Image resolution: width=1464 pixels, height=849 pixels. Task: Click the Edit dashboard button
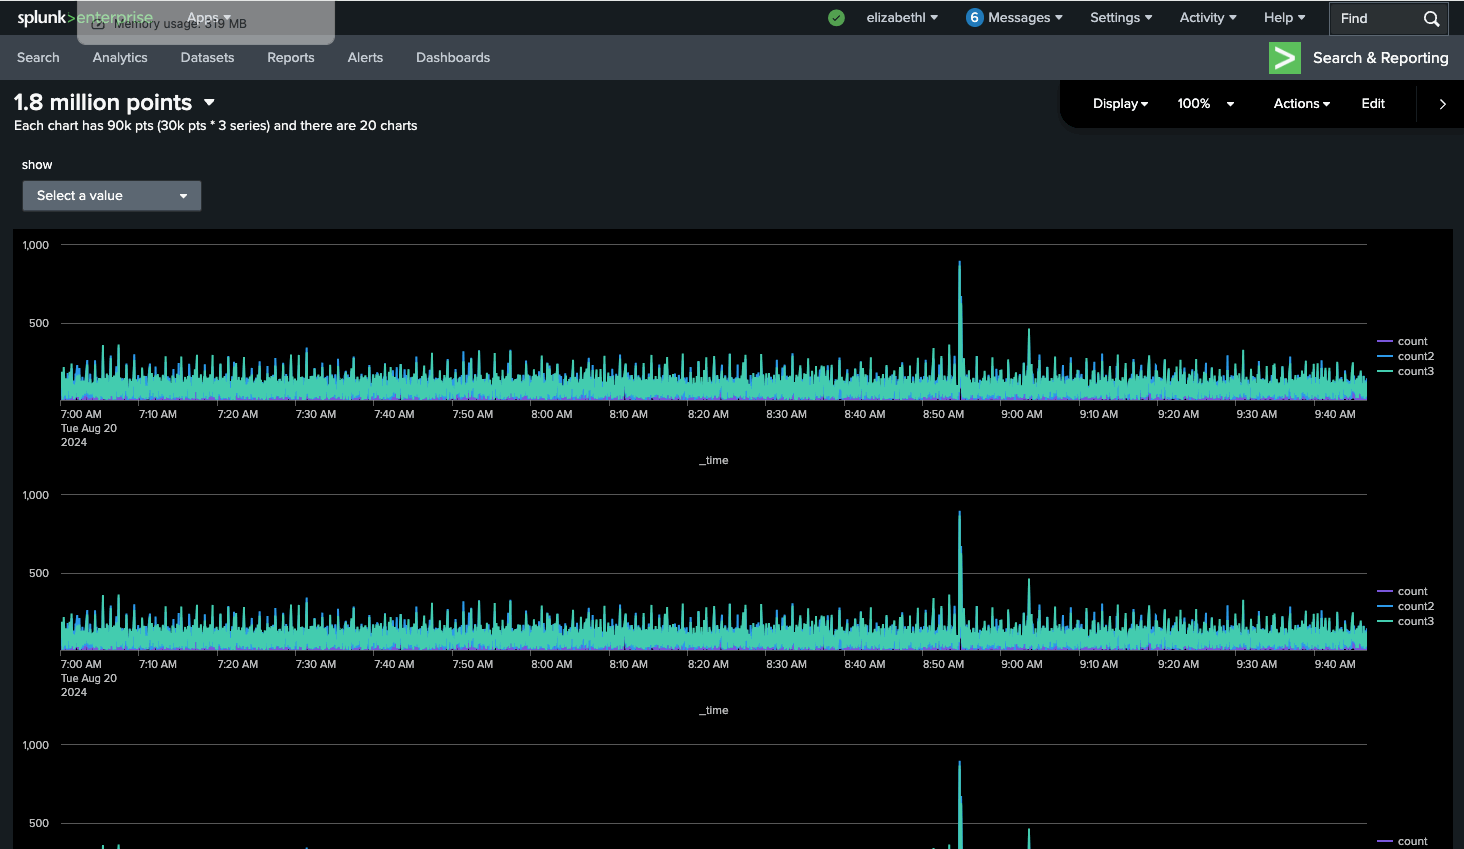click(1372, 104)
